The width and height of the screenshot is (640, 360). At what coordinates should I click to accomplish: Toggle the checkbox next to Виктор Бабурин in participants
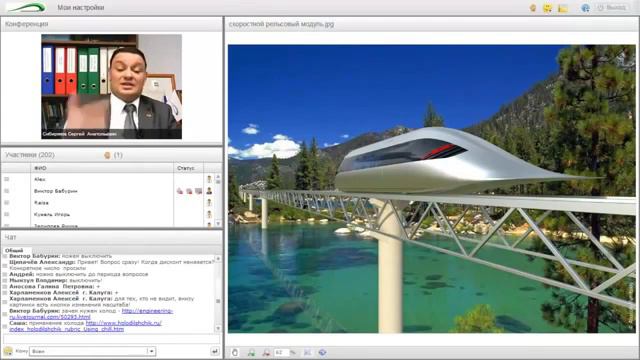pyautogui.click(x=7, y=191)
